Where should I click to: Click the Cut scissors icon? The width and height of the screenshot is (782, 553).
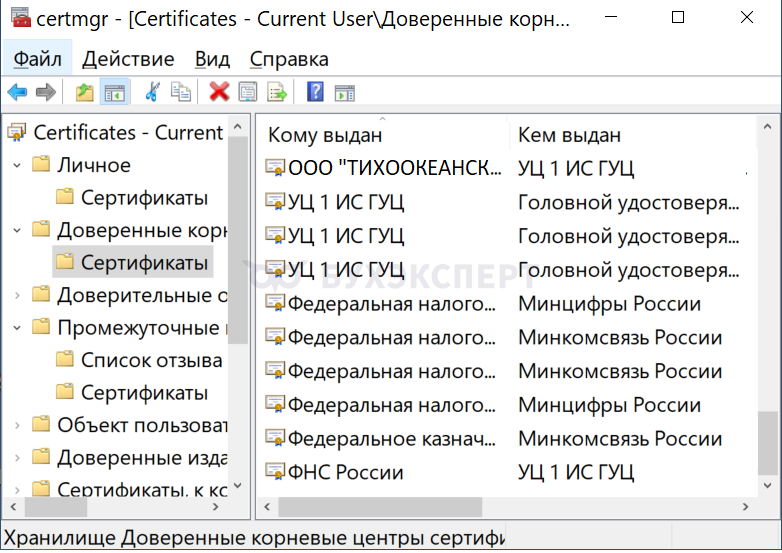pyautogui.click(x=152, y=92)
